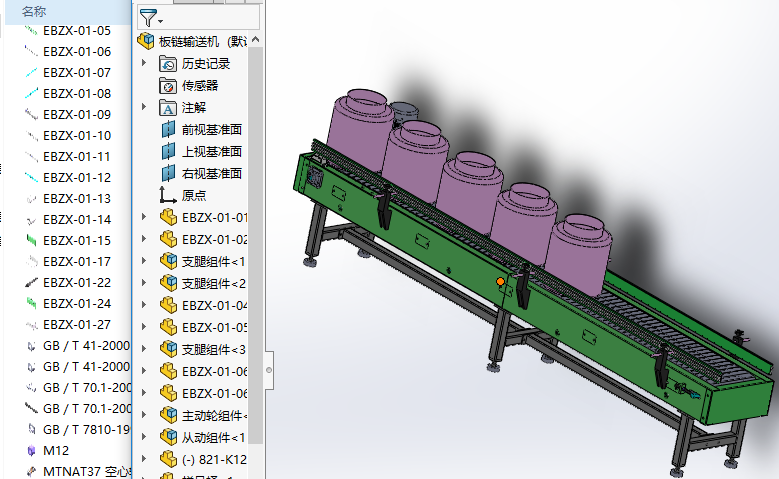This screenshot has height=479, width=779.
Task: Select 原点 label in feature tree
Action: tap(194, 195)
